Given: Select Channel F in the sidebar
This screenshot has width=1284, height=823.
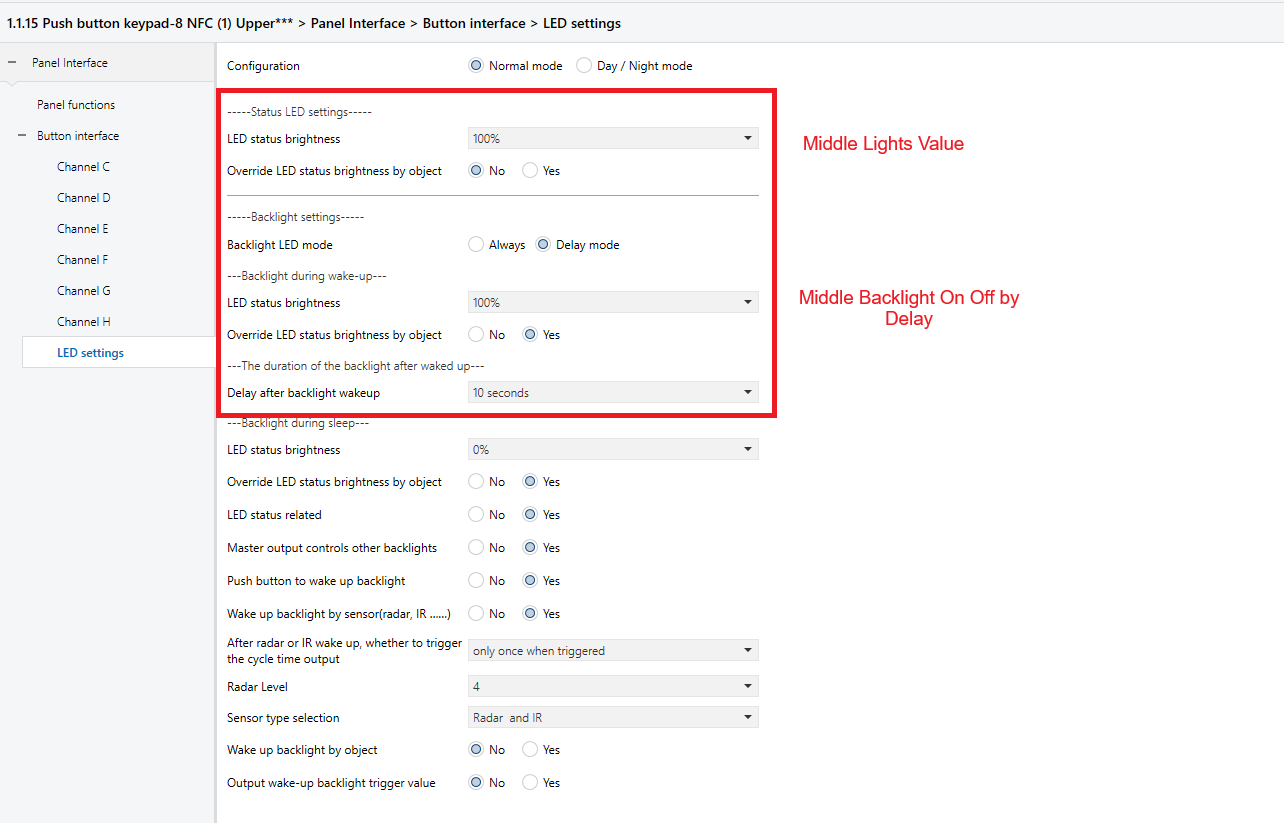Looking at the screenshot, I should [83, 260].
